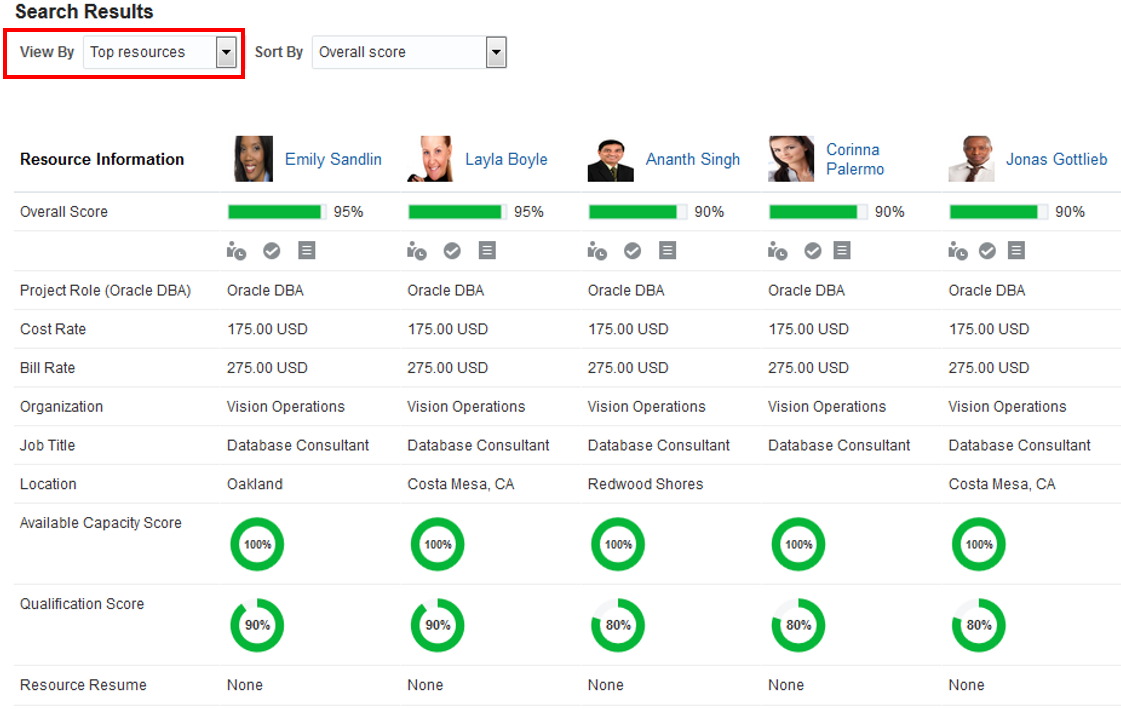This screenshot has height=709, width=1121.
Task: Click the Search Results heading
Action: (84, 12)
